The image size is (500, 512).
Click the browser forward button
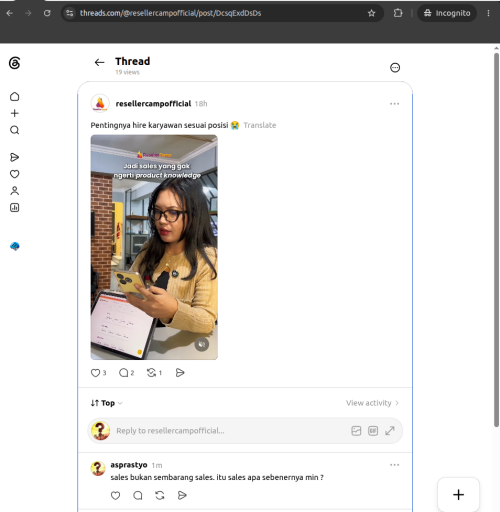click(28, 13)
